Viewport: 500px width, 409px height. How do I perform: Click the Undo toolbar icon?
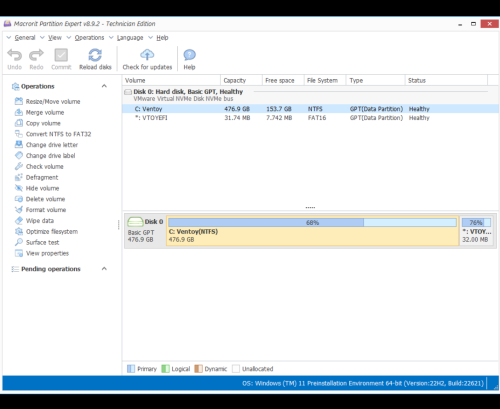tap(14, 55)
